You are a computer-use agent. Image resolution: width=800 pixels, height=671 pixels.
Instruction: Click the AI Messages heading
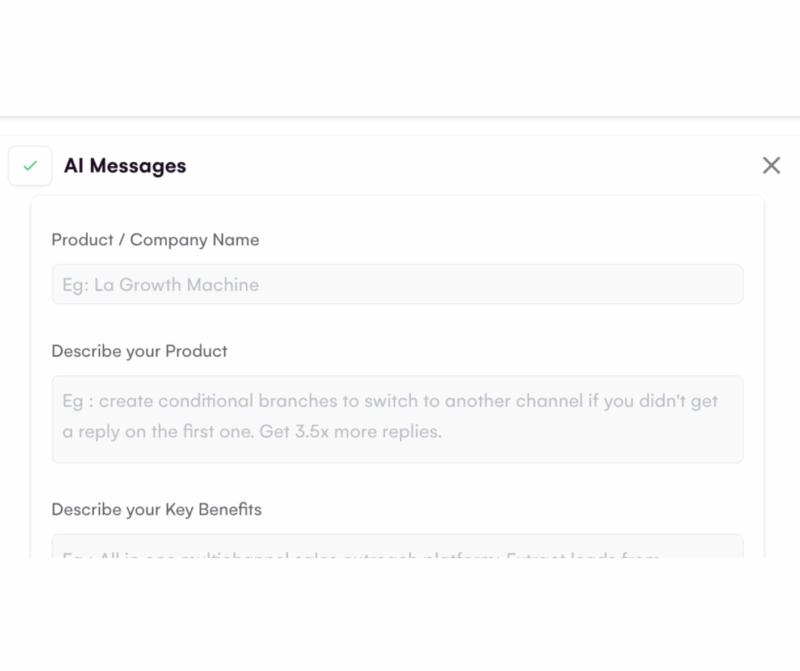125,166
